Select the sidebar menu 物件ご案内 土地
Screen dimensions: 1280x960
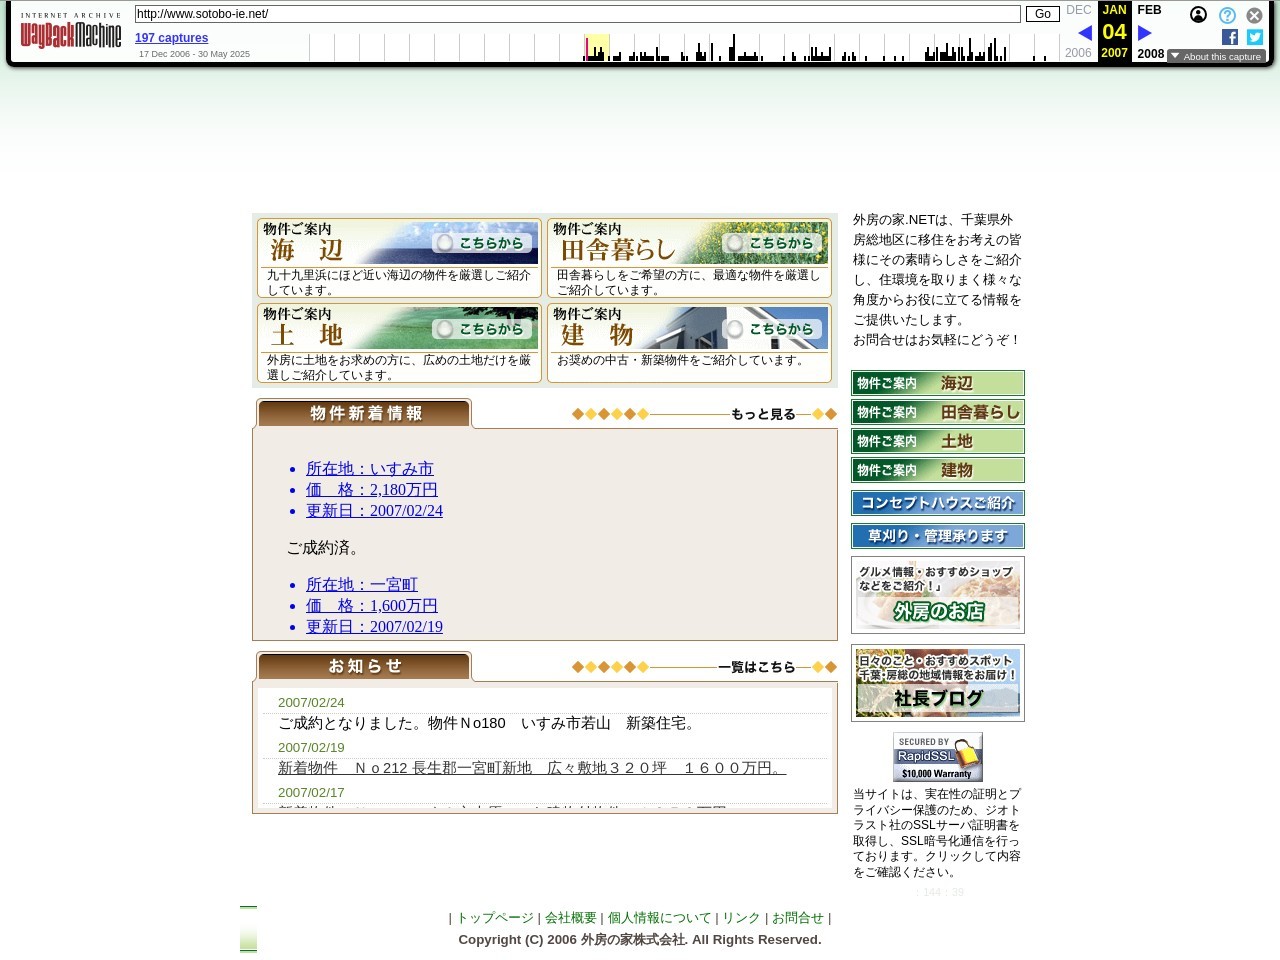coord(938,441)
